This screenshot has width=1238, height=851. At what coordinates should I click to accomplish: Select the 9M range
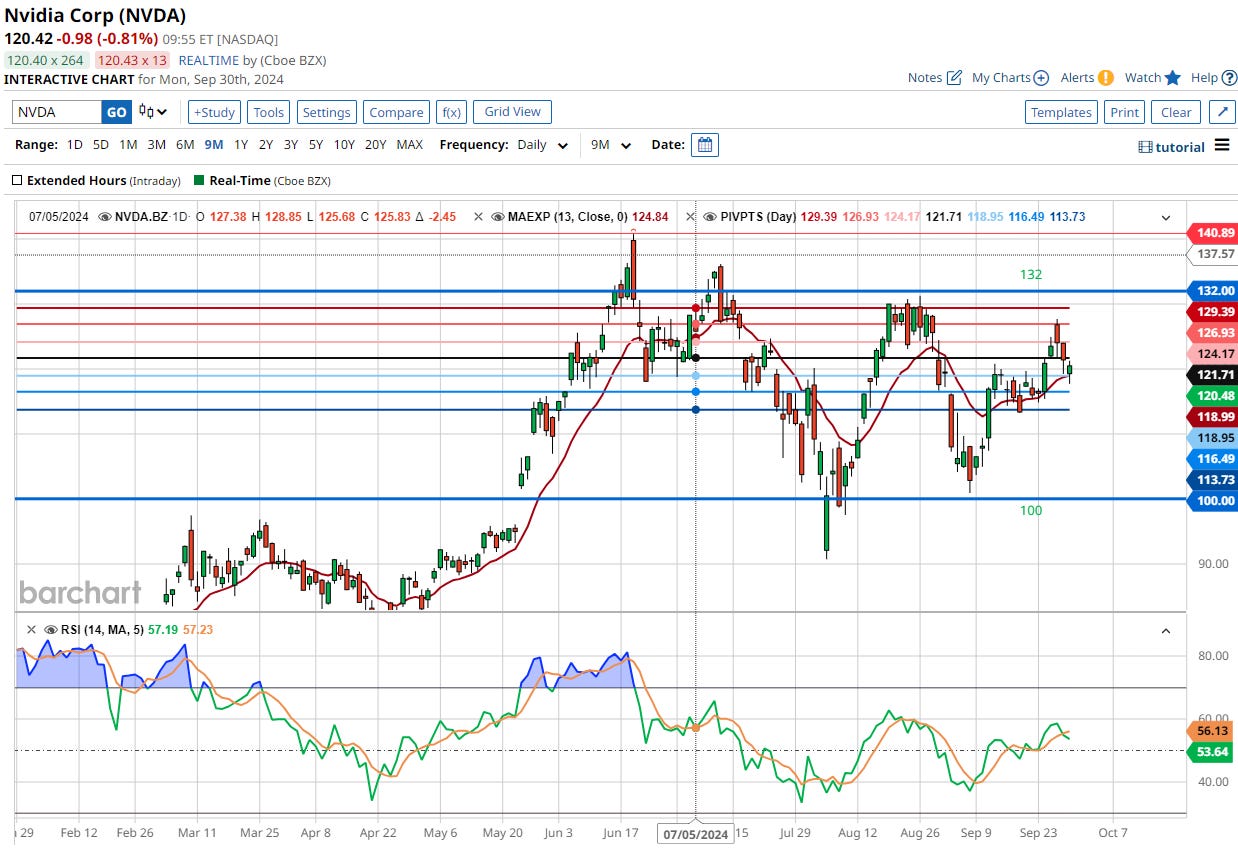(214, 145)
